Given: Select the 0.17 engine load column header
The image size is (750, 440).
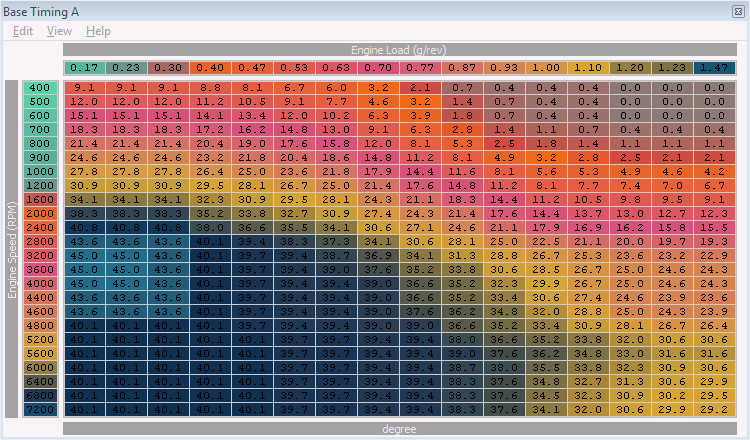Looking at the screenshot, I should (x=84, y=68).
